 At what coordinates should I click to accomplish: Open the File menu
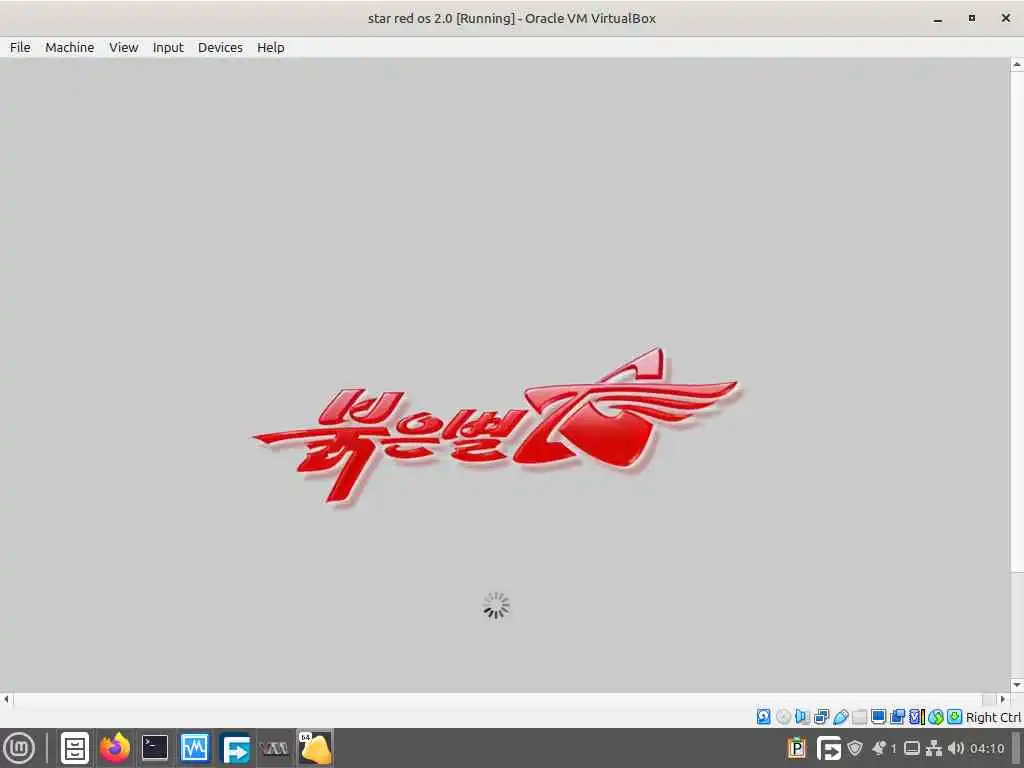point(20,48)
